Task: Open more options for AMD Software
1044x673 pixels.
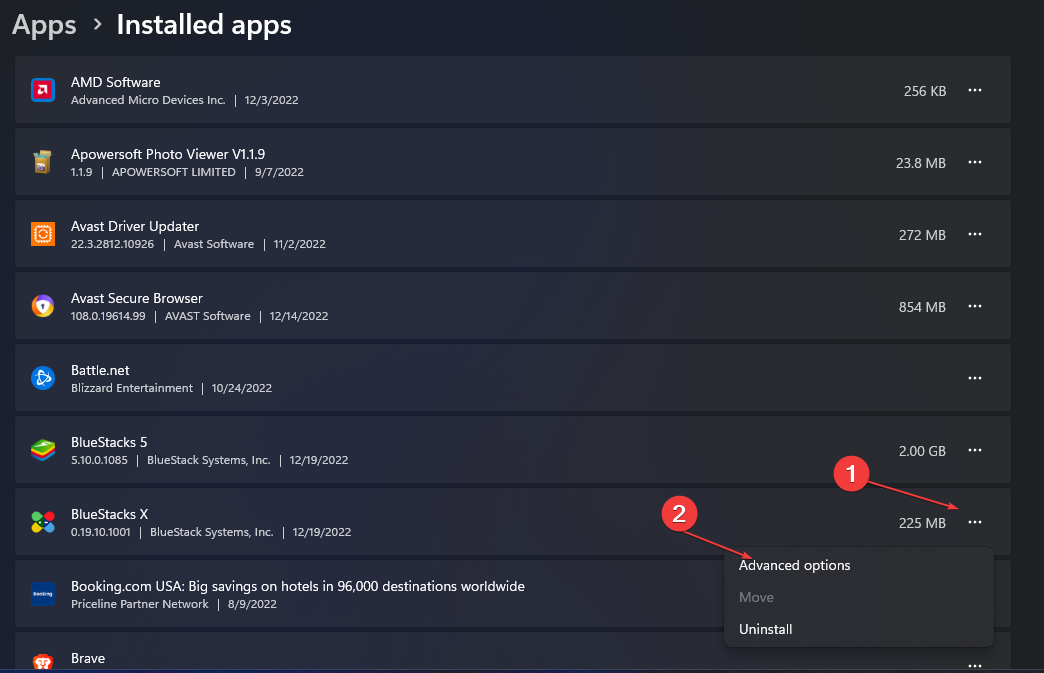Action: pos(975,91)
